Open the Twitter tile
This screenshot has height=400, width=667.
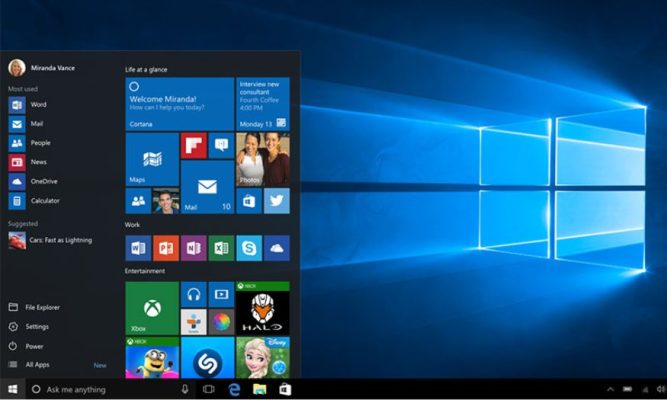[276, 200]
